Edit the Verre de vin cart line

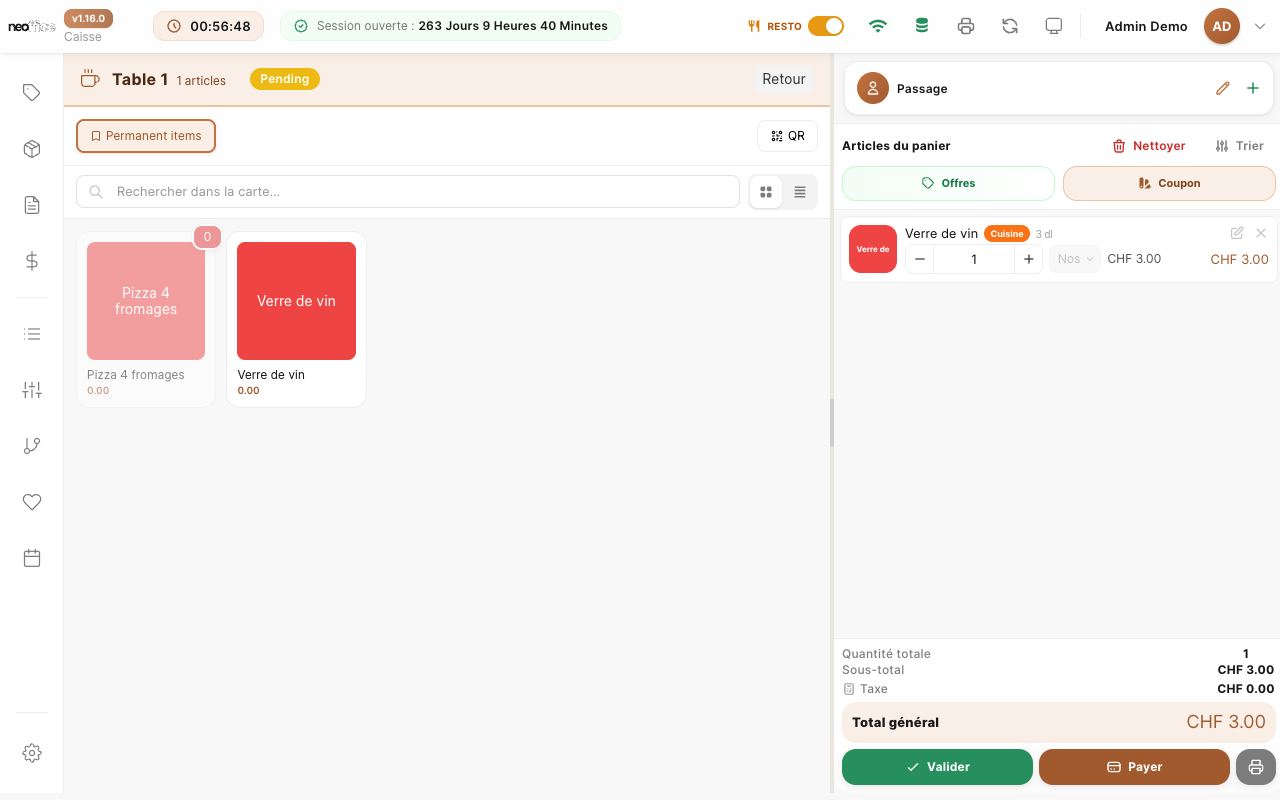tap(1237, 233)
